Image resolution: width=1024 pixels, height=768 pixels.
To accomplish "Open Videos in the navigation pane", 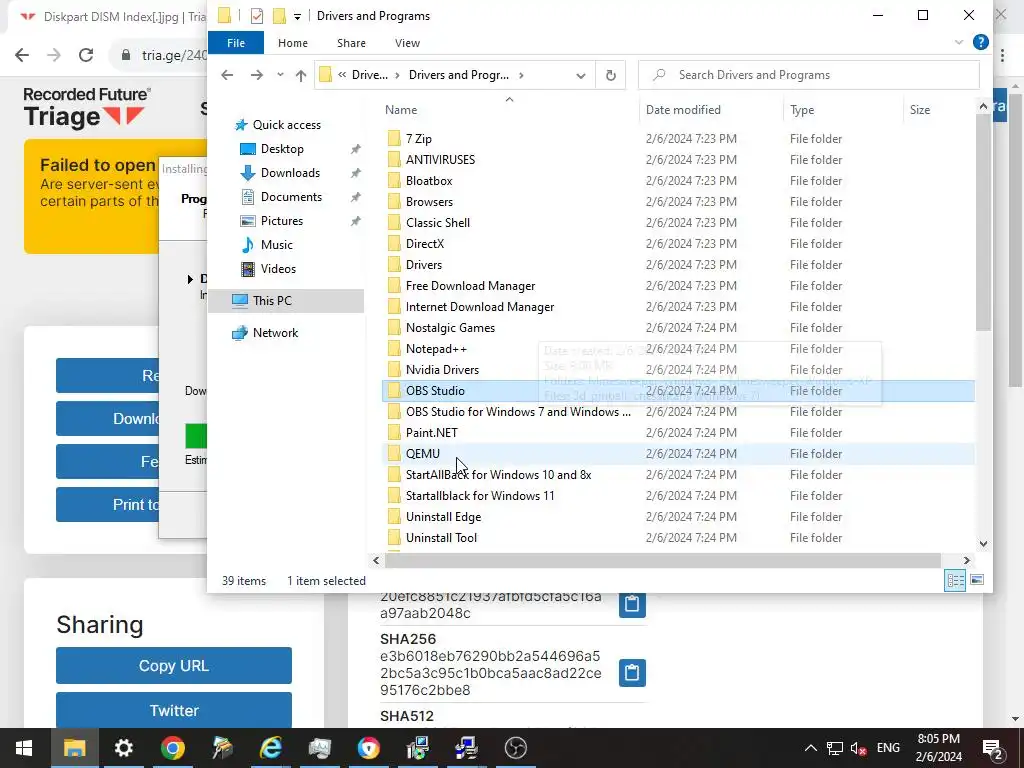I will pos(278,269).
